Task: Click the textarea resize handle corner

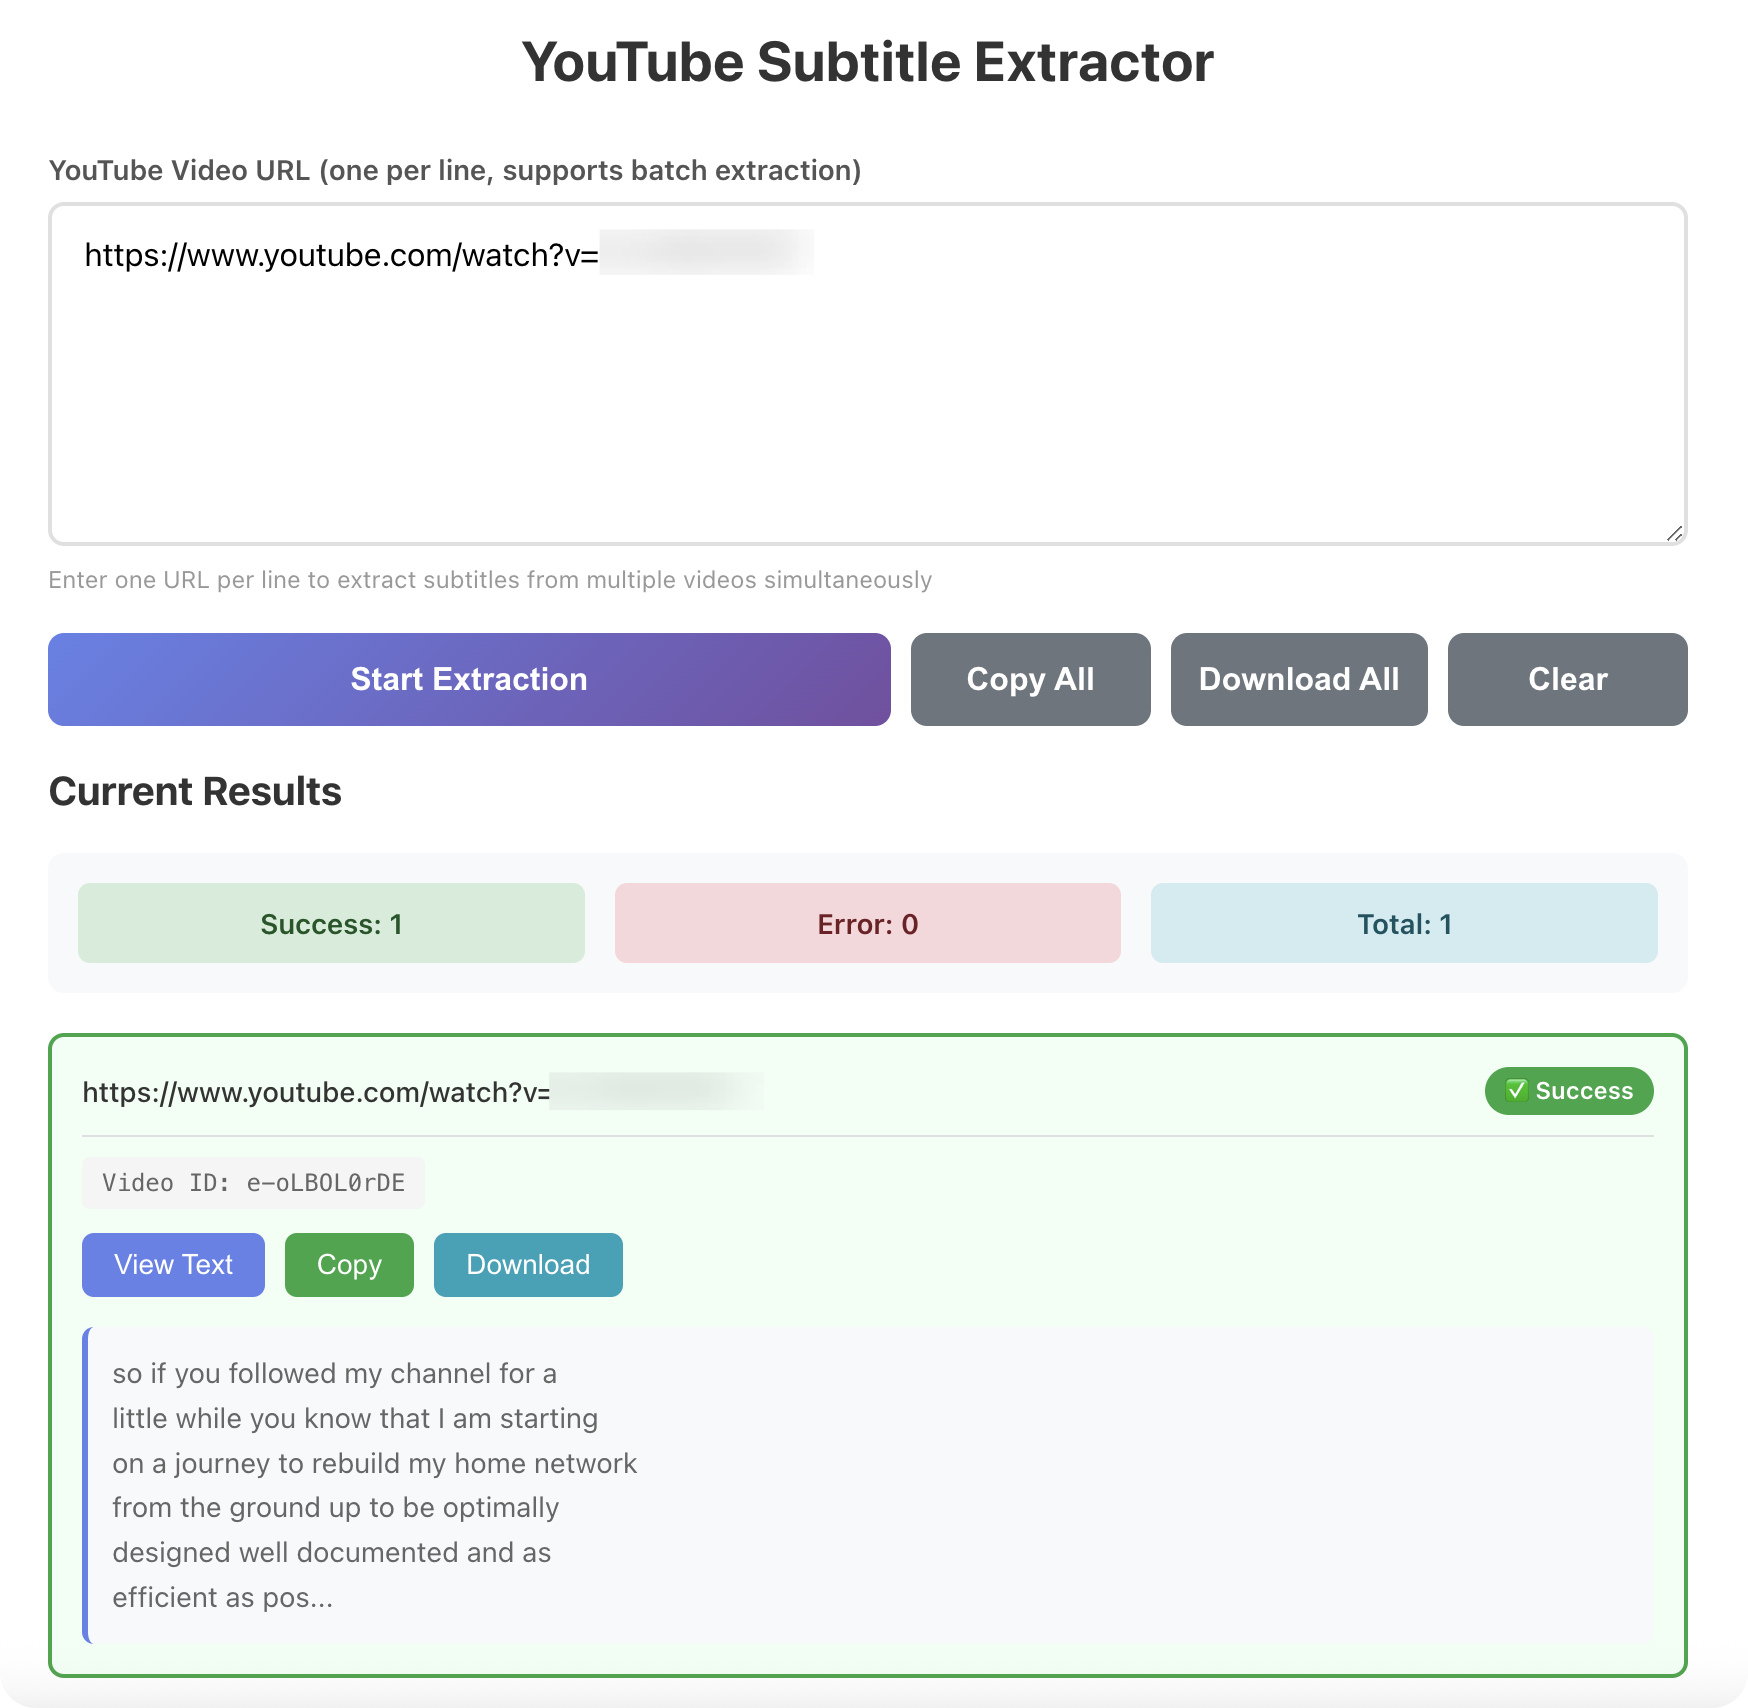Action: 1675,533
